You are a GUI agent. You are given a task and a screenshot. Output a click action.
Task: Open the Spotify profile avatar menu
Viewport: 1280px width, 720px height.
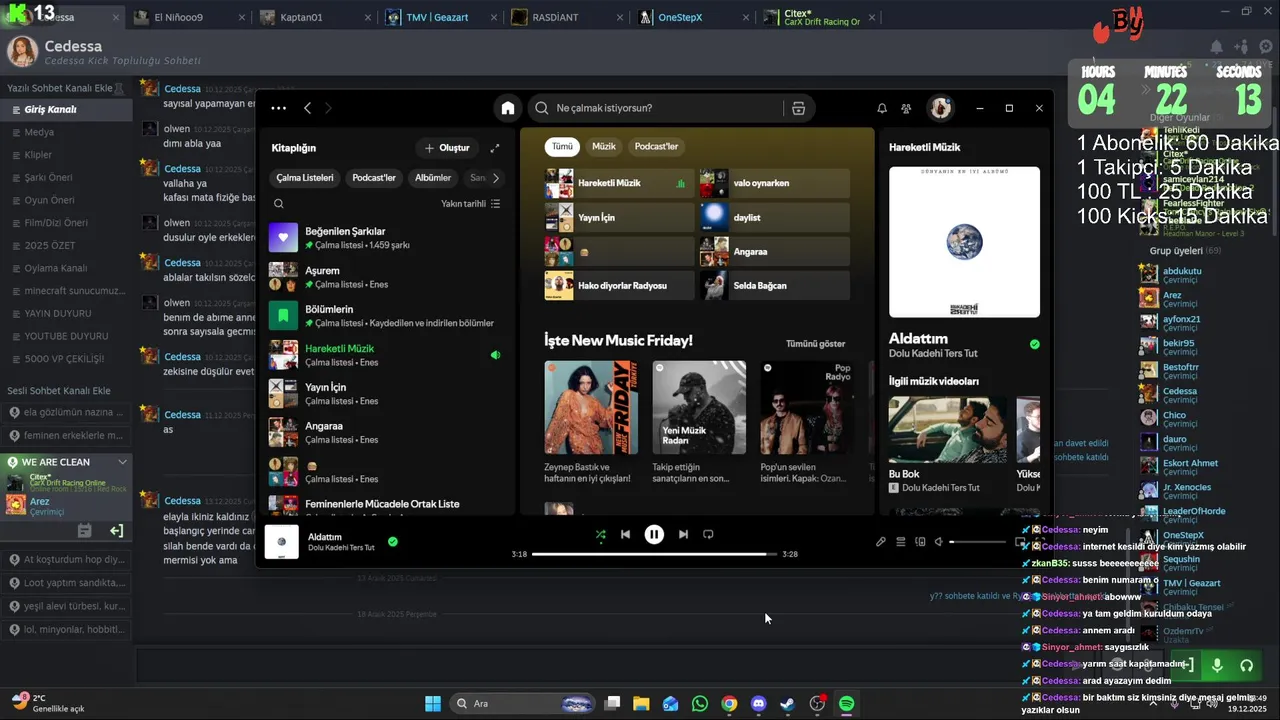940,108
